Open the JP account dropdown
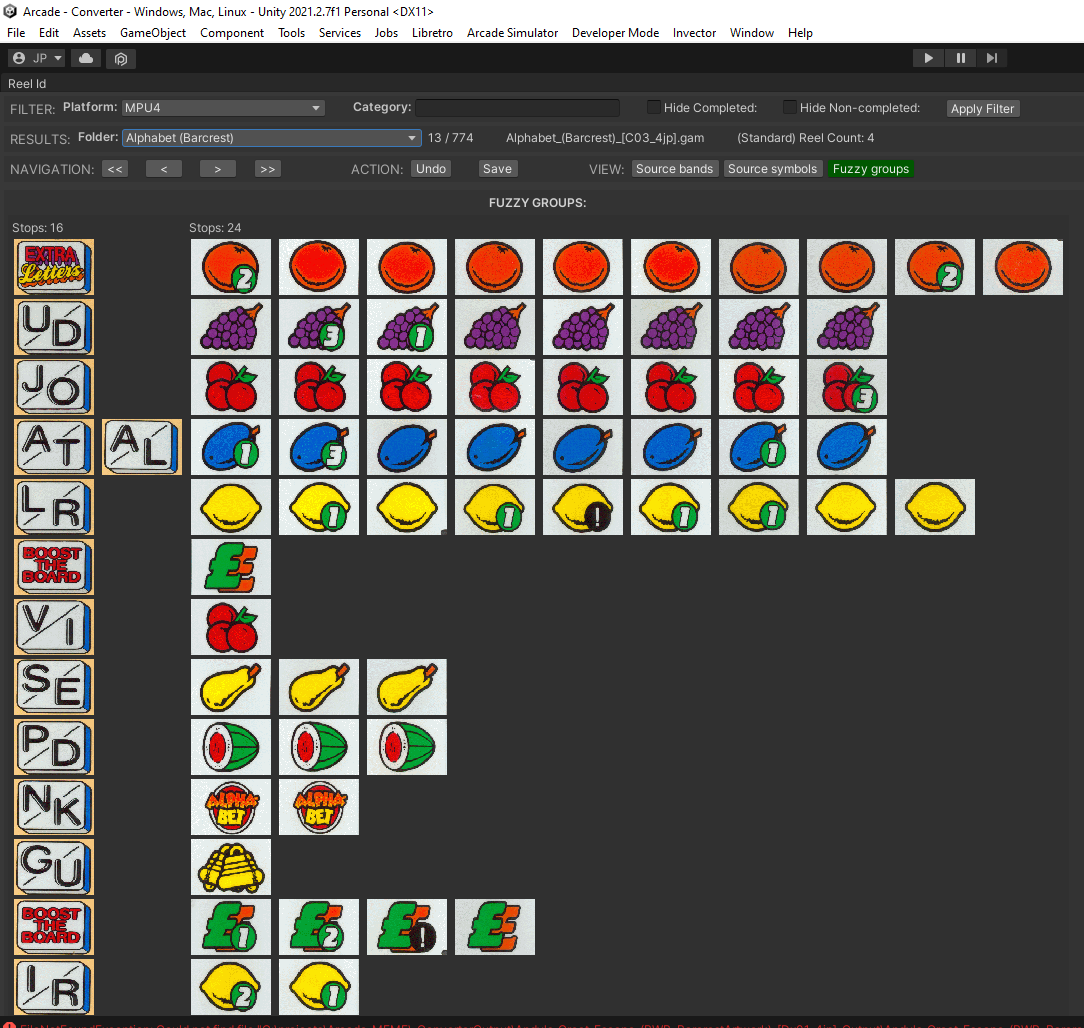 coord(36,59)
